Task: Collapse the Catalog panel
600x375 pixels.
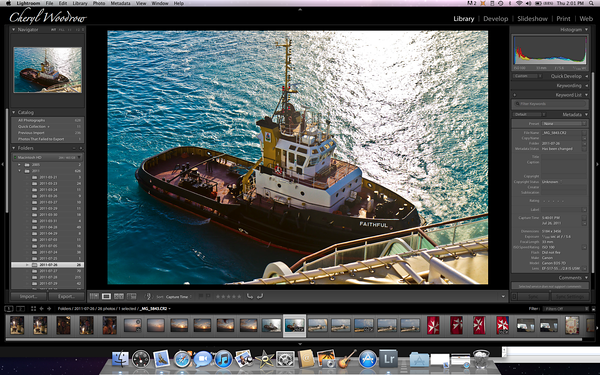Action: tap(13, 112)
